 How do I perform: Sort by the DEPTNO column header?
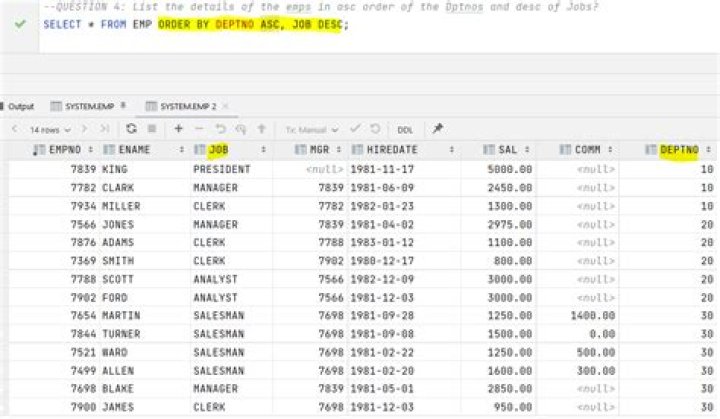pos(679,150)
